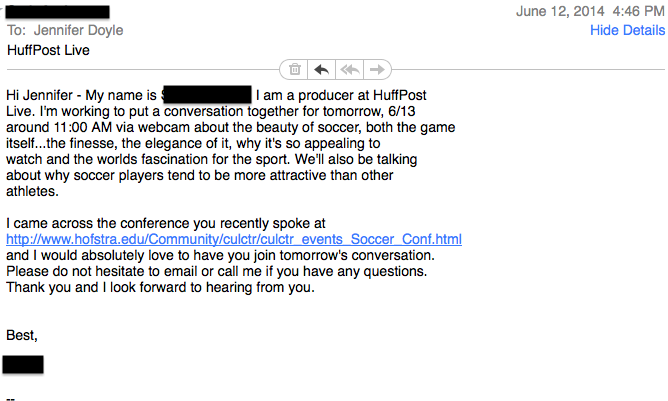
Task: Forward this email with the right arrow
Action: tap(376, 69)
